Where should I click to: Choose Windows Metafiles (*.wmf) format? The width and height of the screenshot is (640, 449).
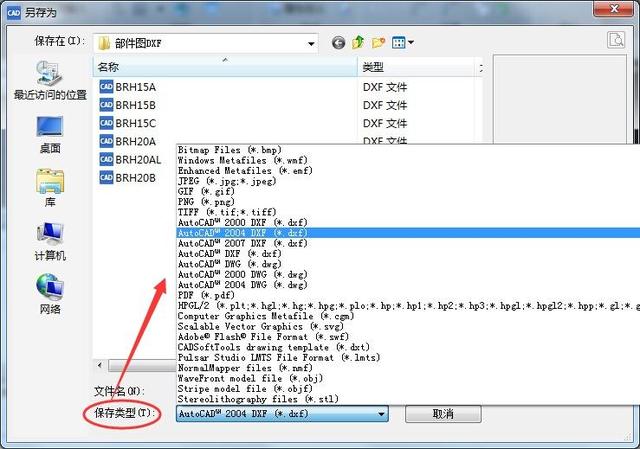408,160
